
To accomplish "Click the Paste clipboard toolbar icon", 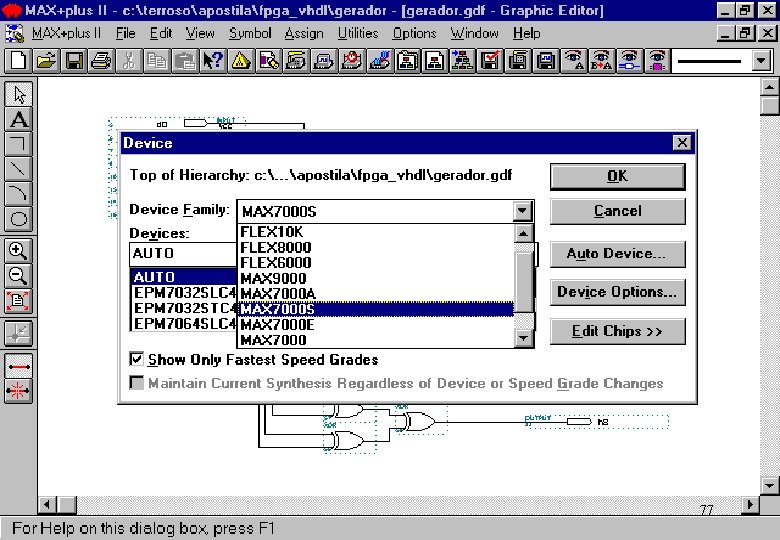I will 185,61.
